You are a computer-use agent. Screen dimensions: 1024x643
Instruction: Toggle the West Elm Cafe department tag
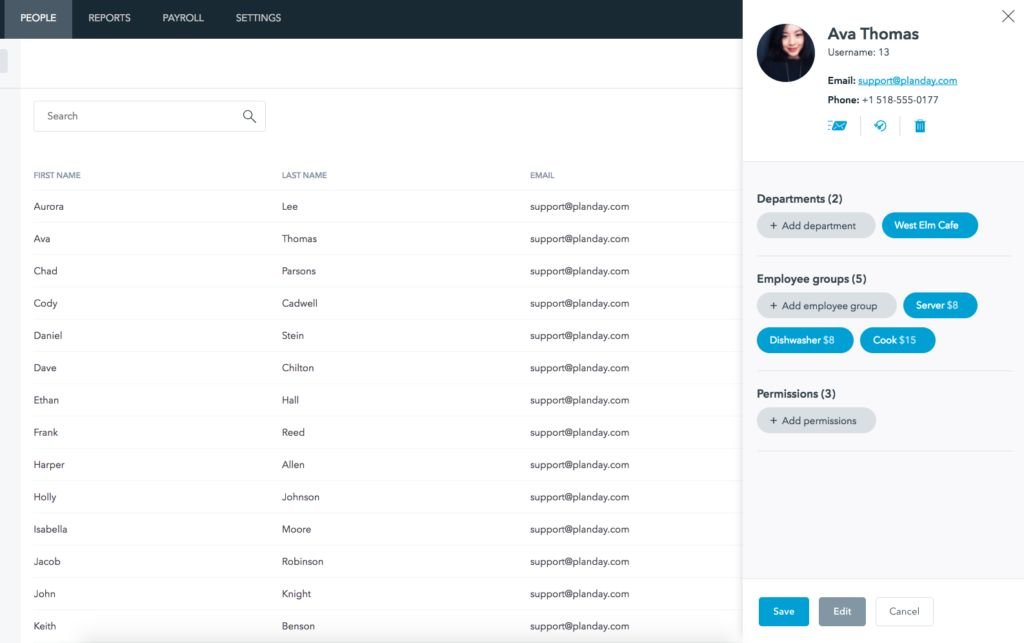click(929, 226)
